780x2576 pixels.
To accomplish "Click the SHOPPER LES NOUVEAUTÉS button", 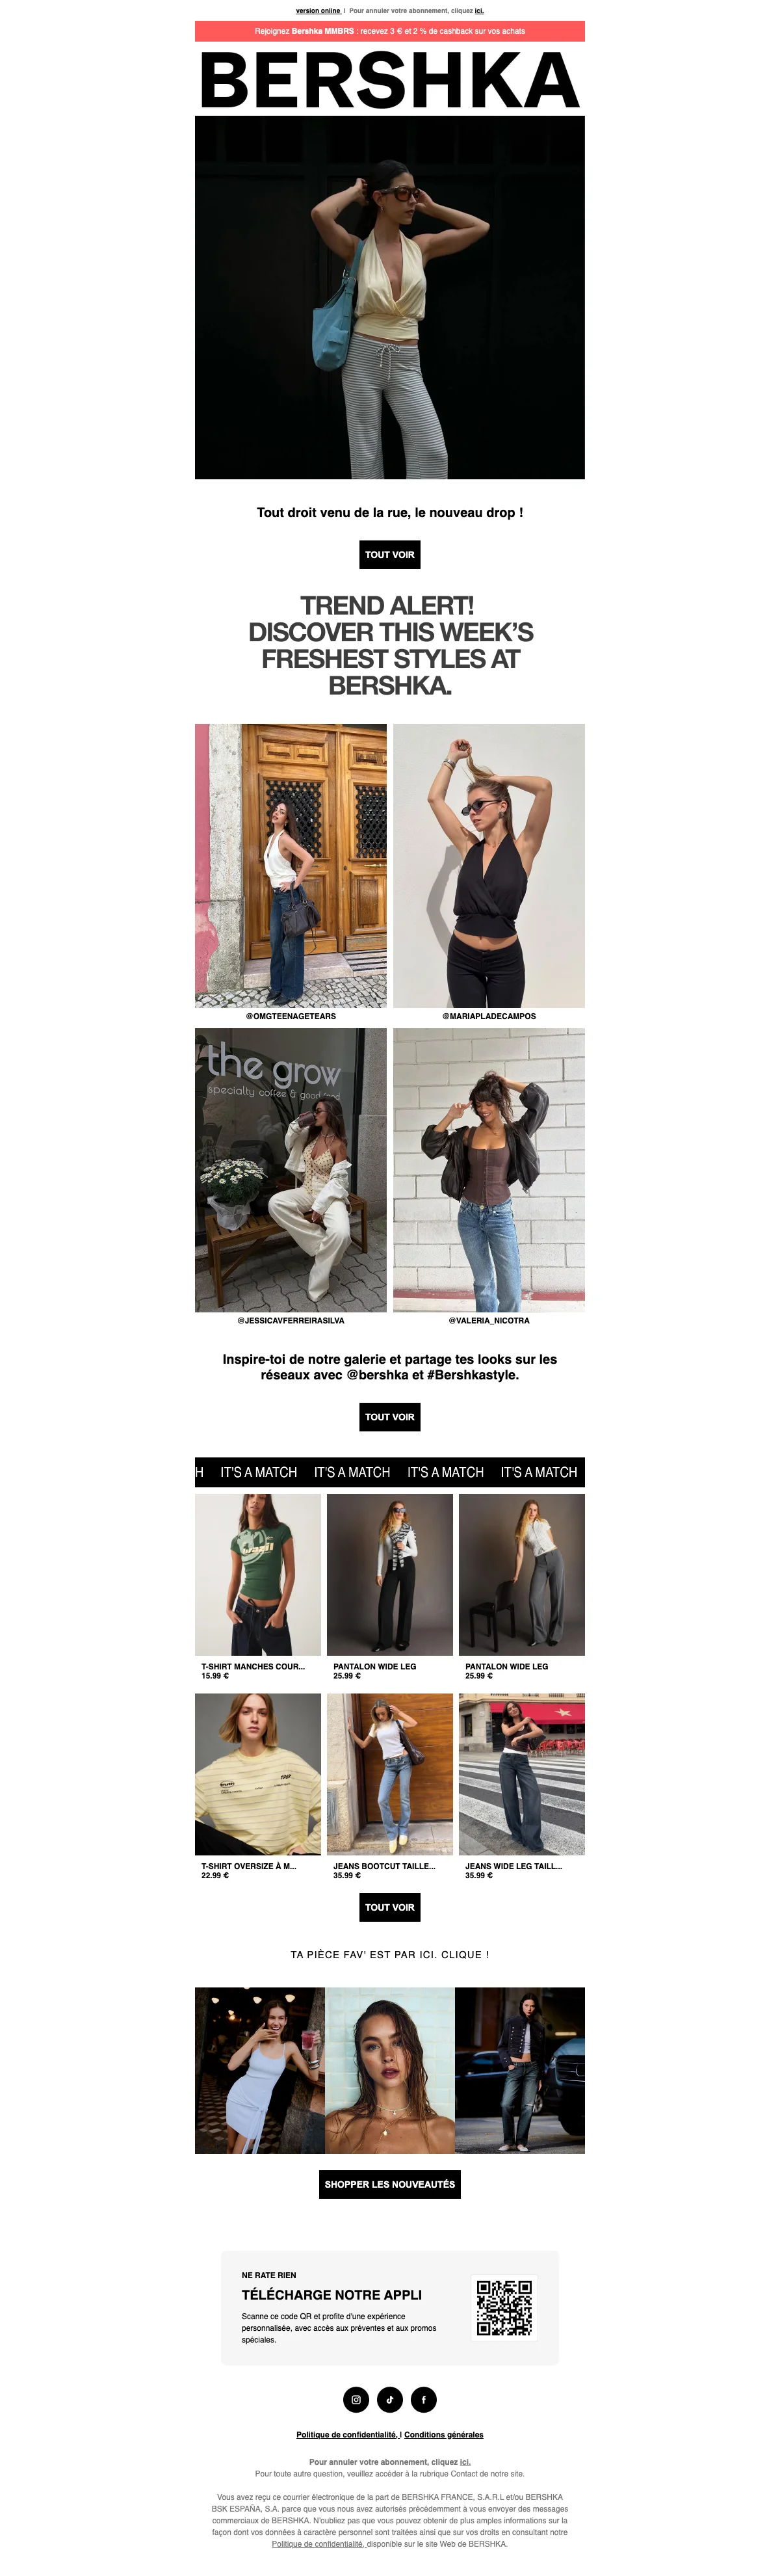I will pyautogui.click(x=390, y=2184).
